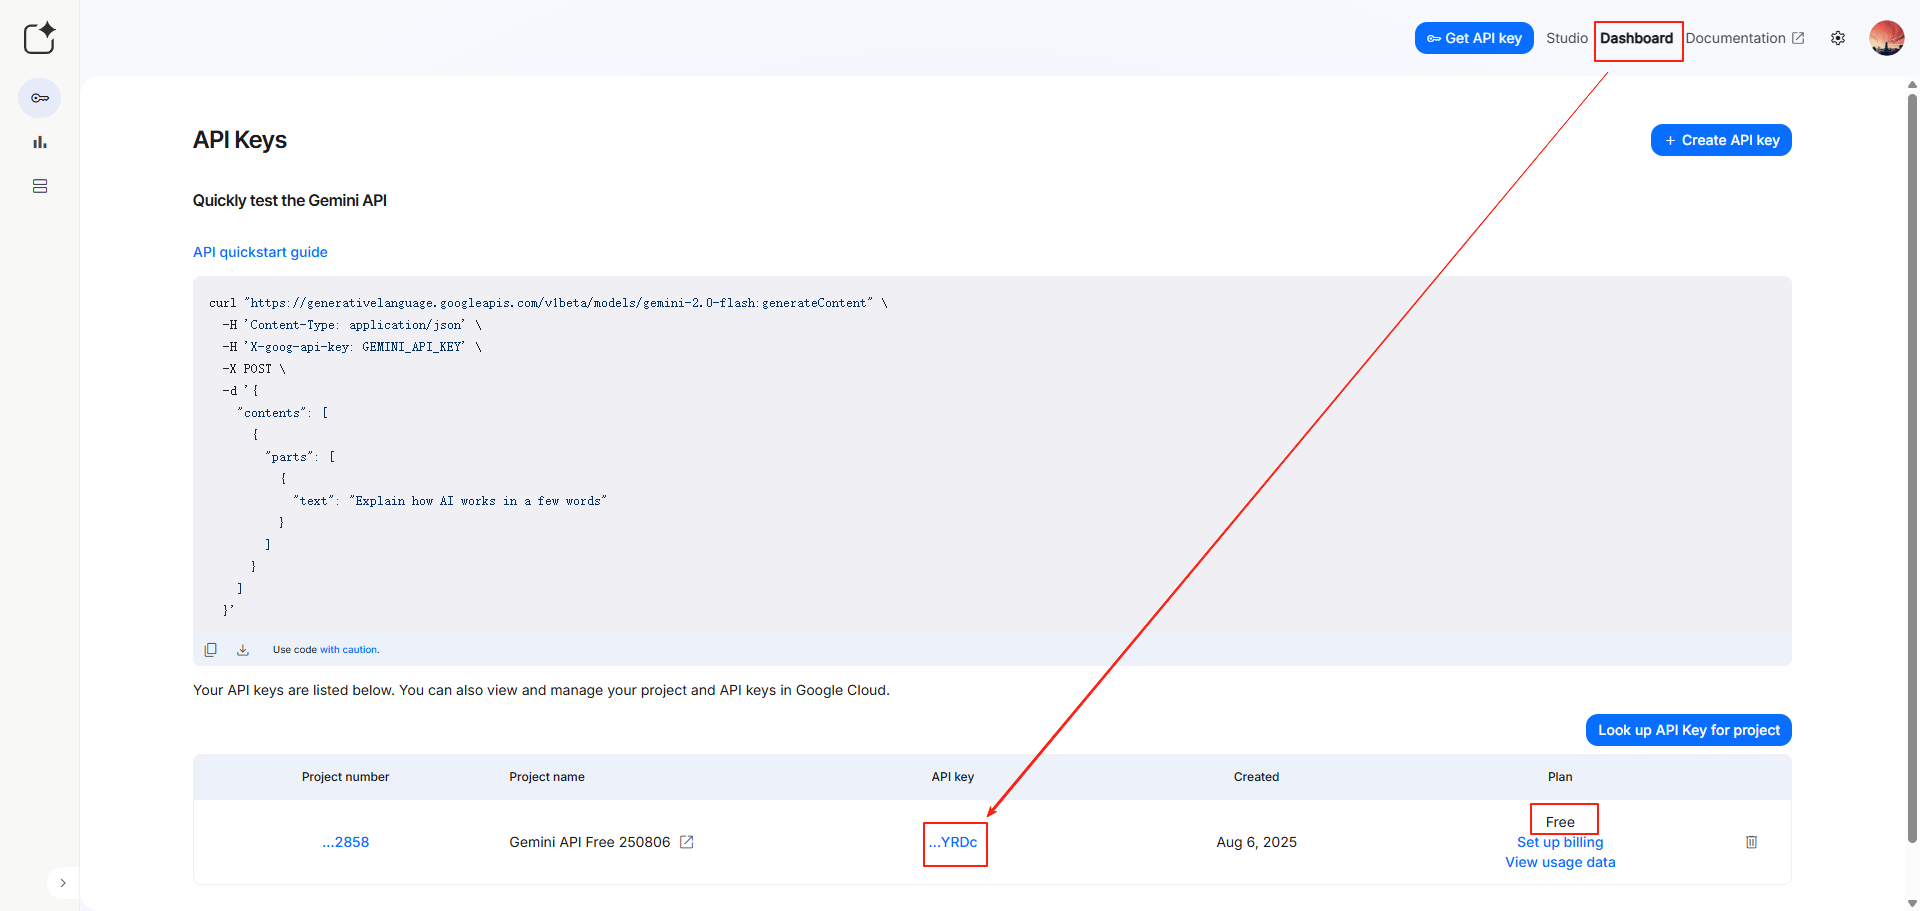Open the stacked list sidebar icon
The height and width of the screenshot is (911, 1920).
[x=40, y=186]
